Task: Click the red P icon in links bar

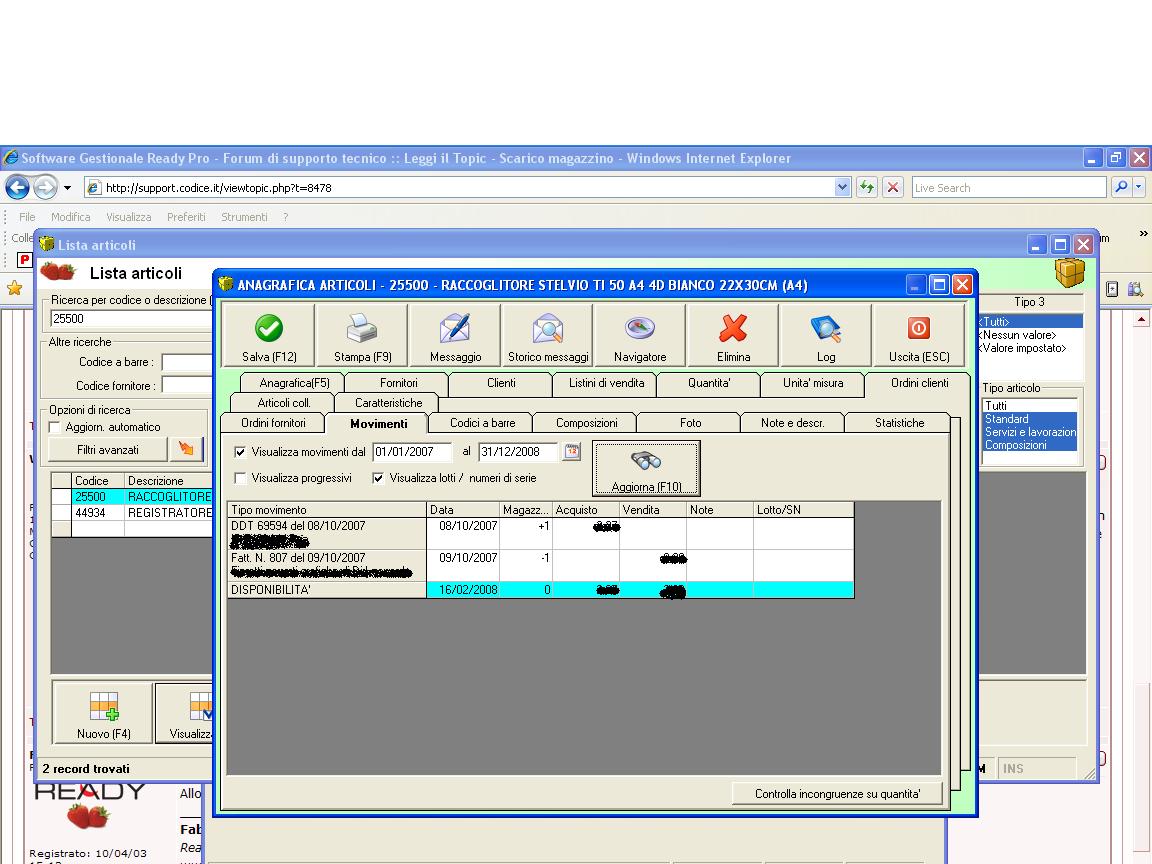Action: tap(24, 259)
